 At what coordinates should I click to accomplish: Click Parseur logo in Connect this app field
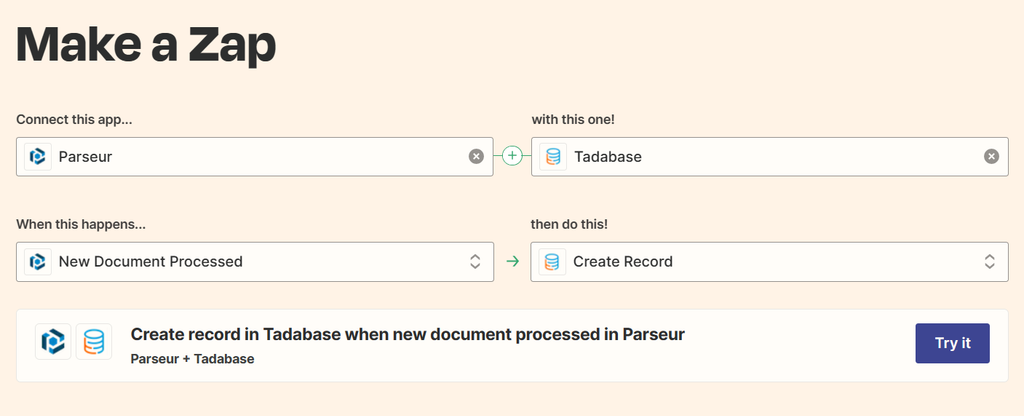point(38,157)
